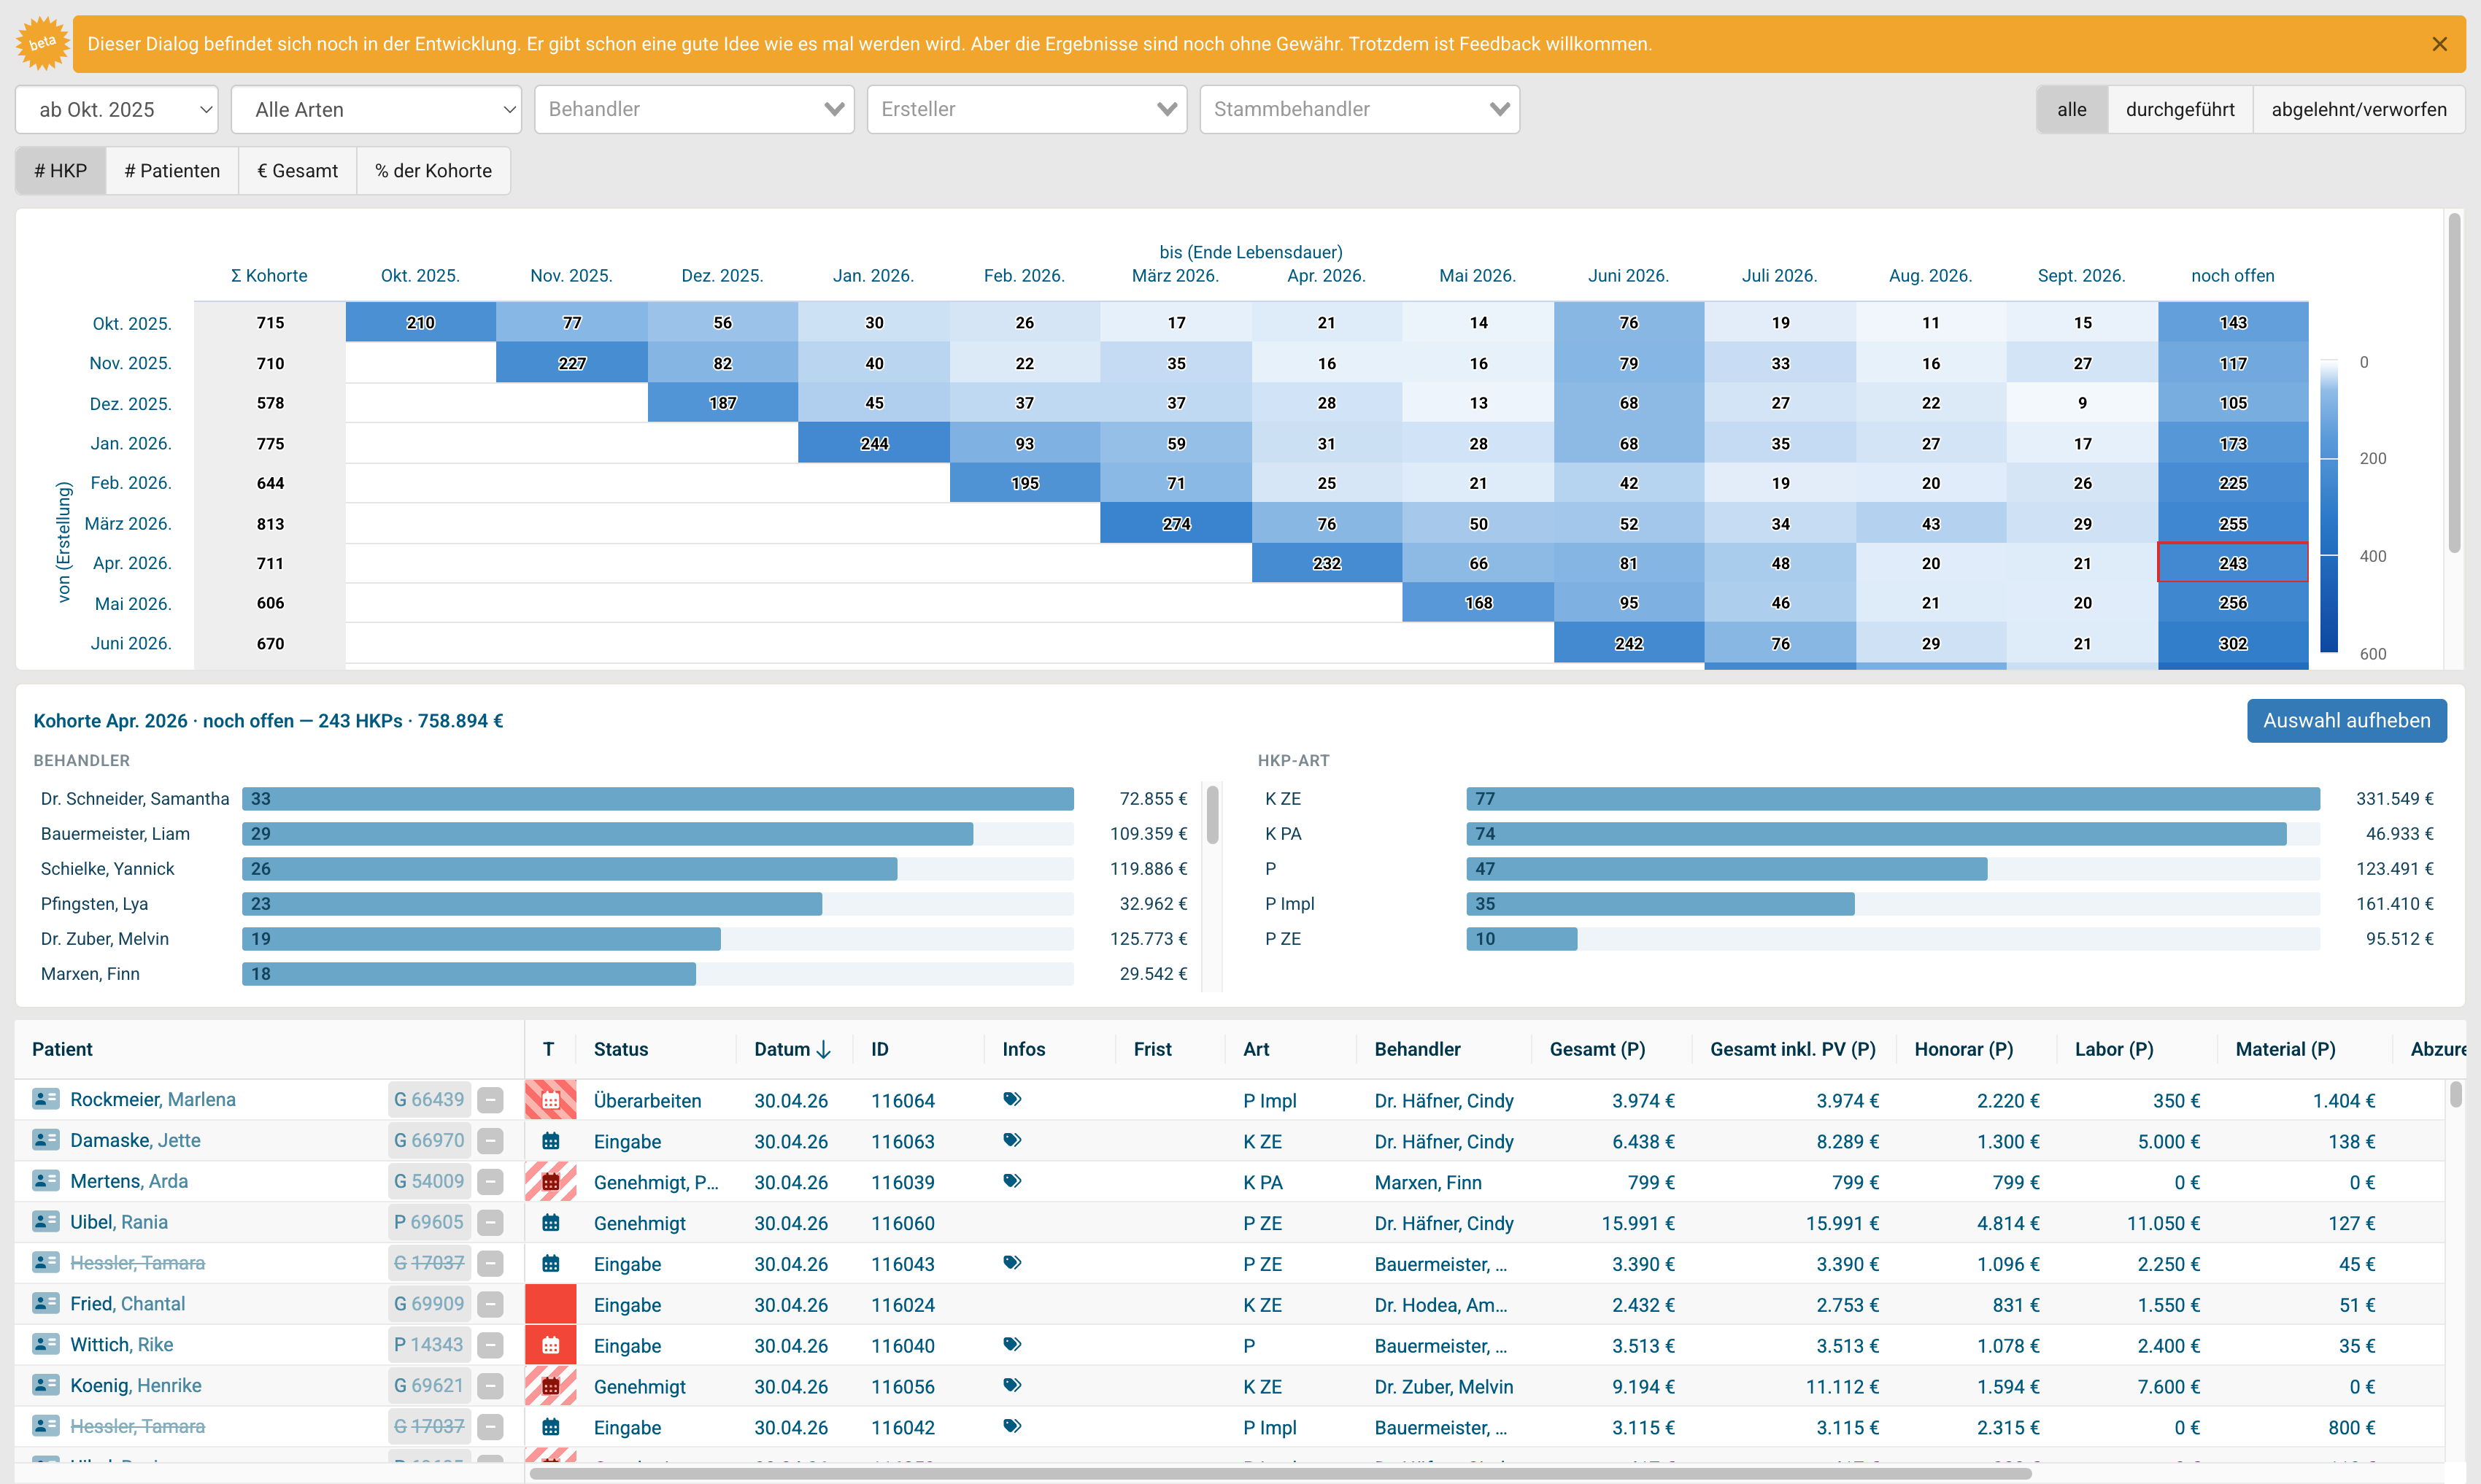This screenshot has height=1484, width=2481.
Task: Switch to the '€ Gesamt' tab
Action: [x=297, y=171]
